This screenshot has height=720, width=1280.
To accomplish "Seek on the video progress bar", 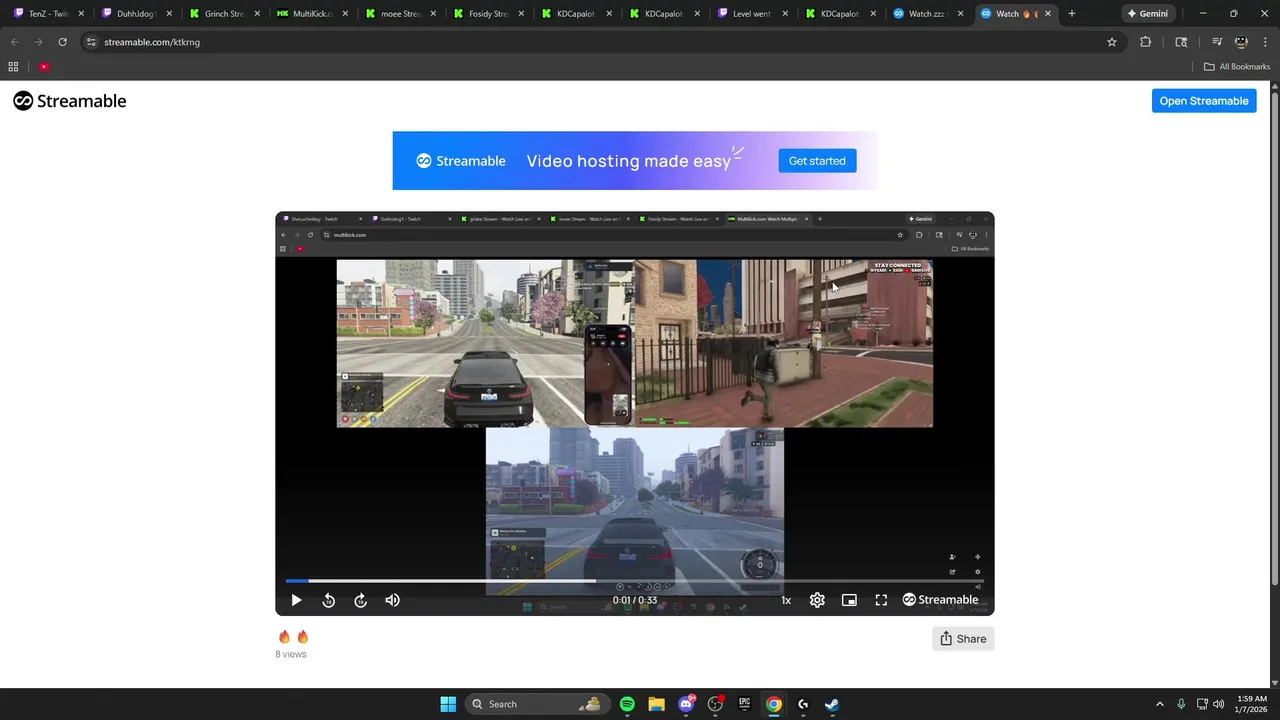I will (635, 580).
